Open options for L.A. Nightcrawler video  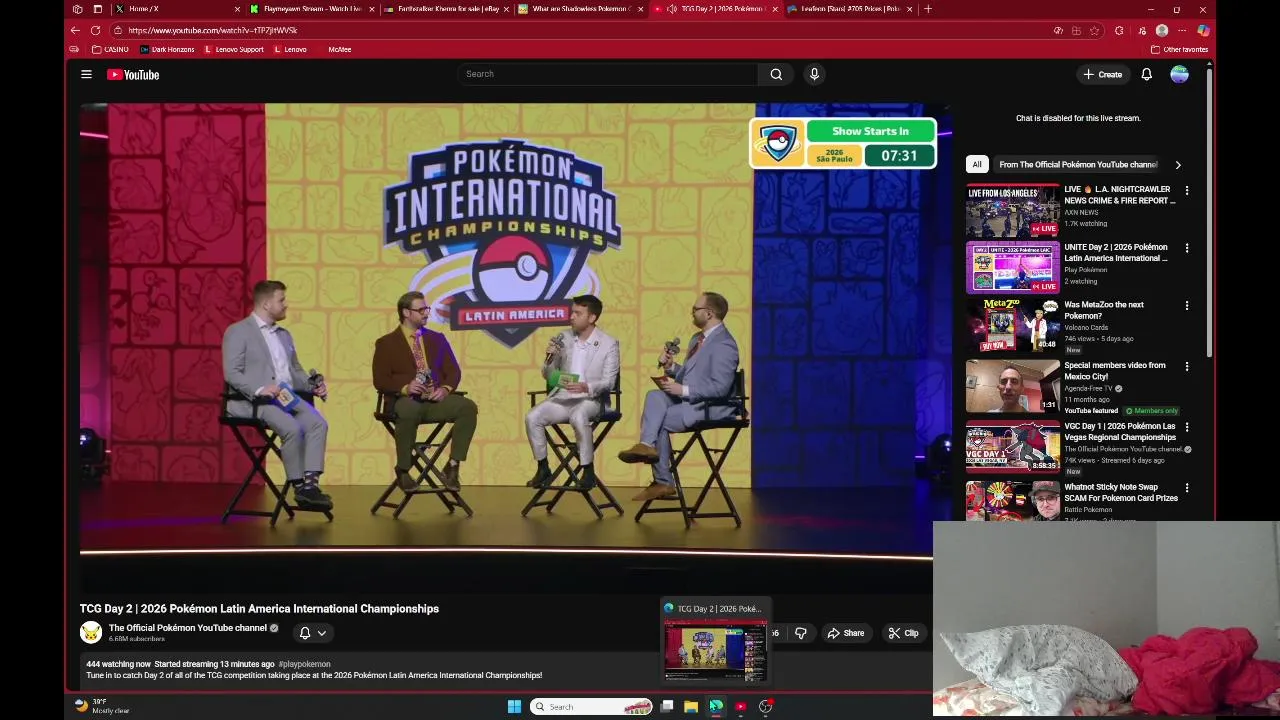[x=1187, y=190]
